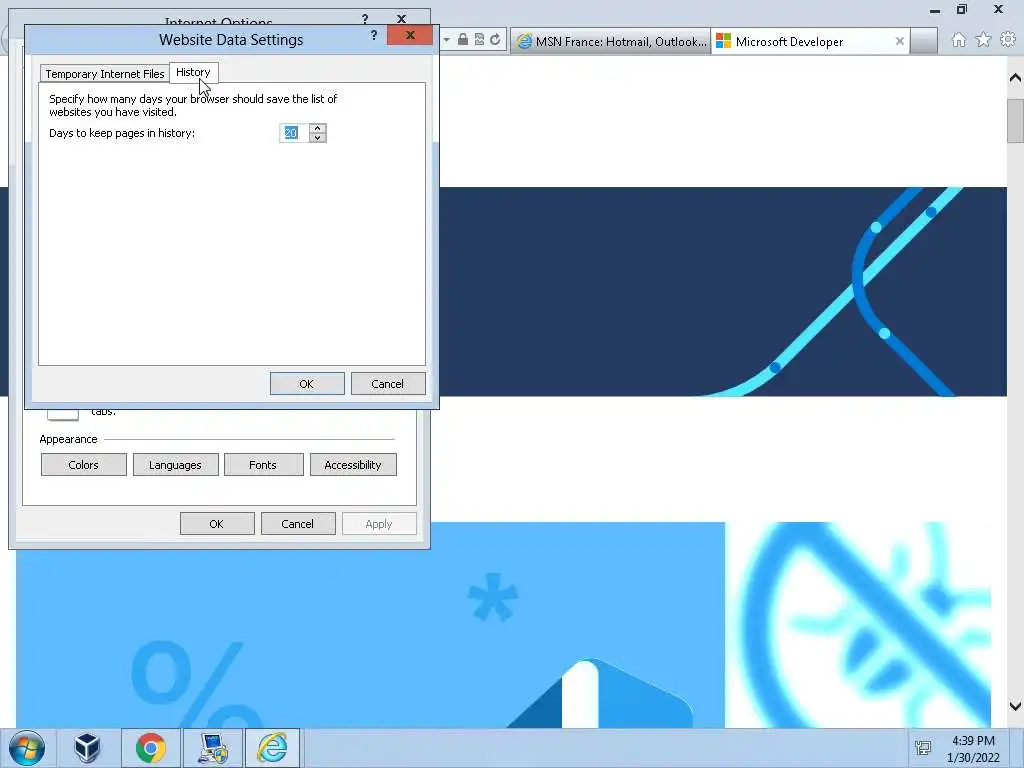
Task: Click the days in history number field
Action: coord(293,133)
